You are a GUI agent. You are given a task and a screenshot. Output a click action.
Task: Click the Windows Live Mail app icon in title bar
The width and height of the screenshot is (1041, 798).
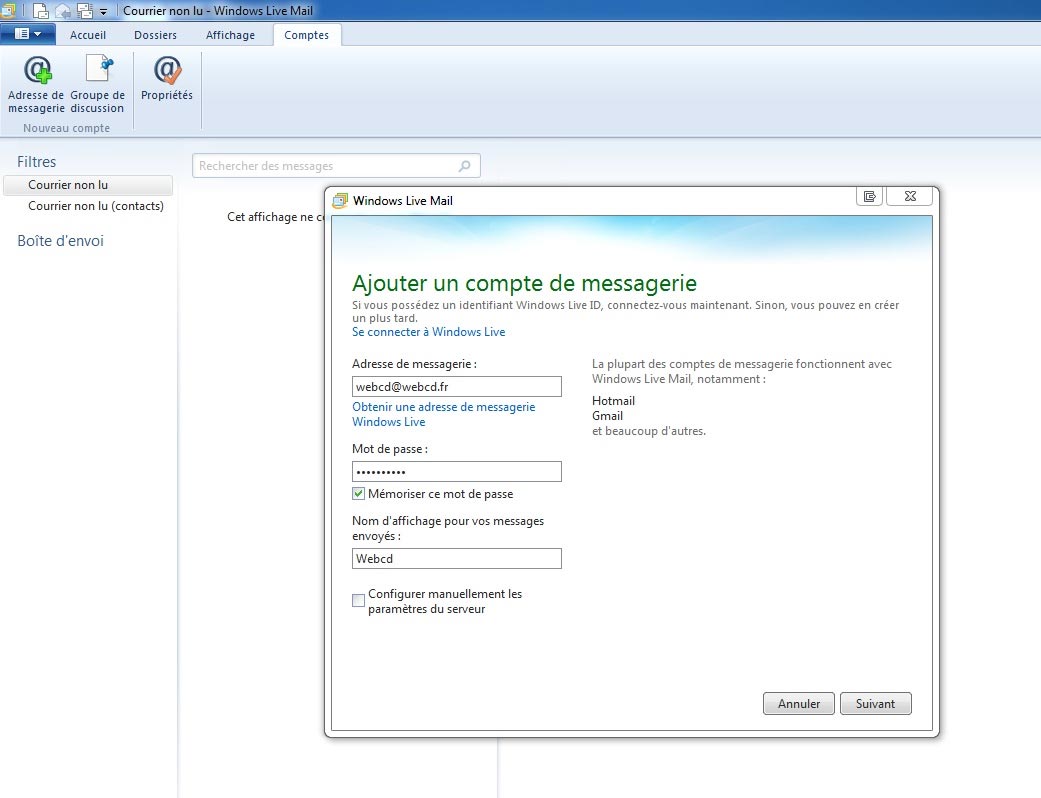point(8,11)
